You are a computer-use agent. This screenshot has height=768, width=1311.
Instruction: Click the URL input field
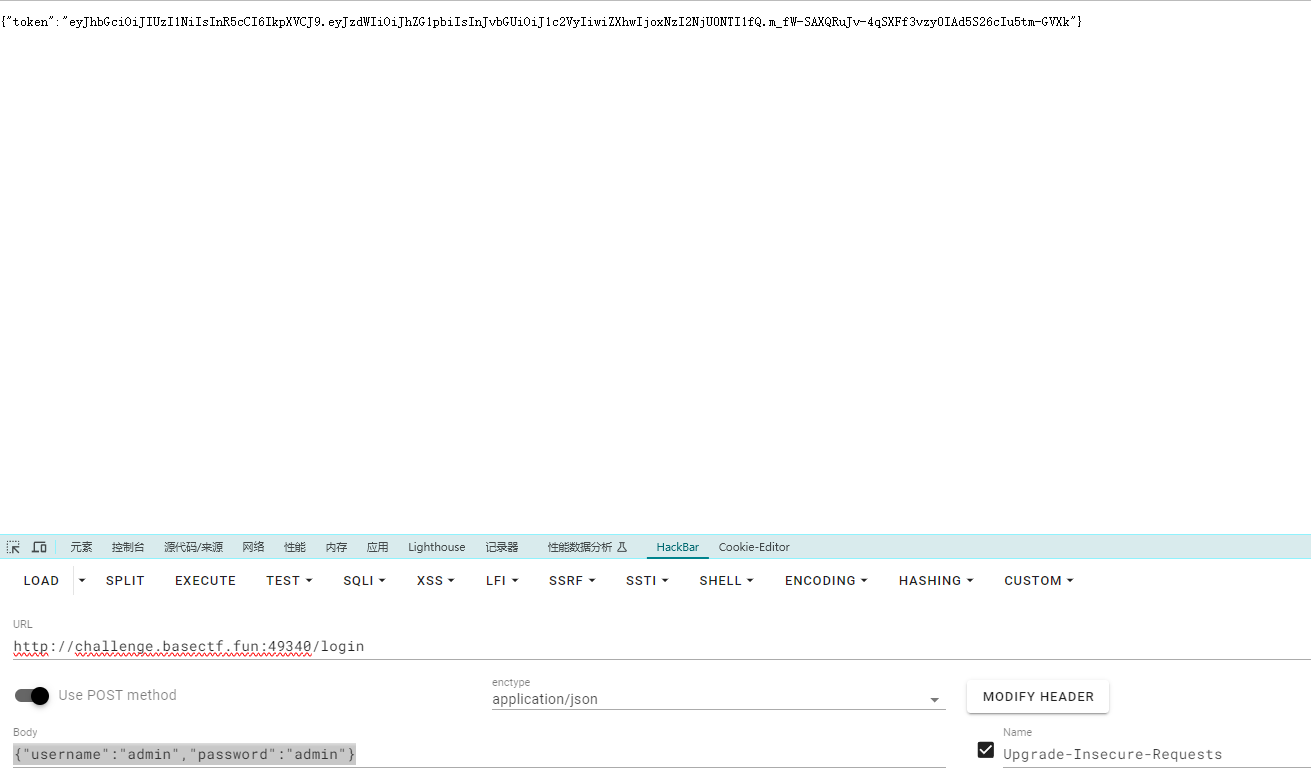point(660,647)
